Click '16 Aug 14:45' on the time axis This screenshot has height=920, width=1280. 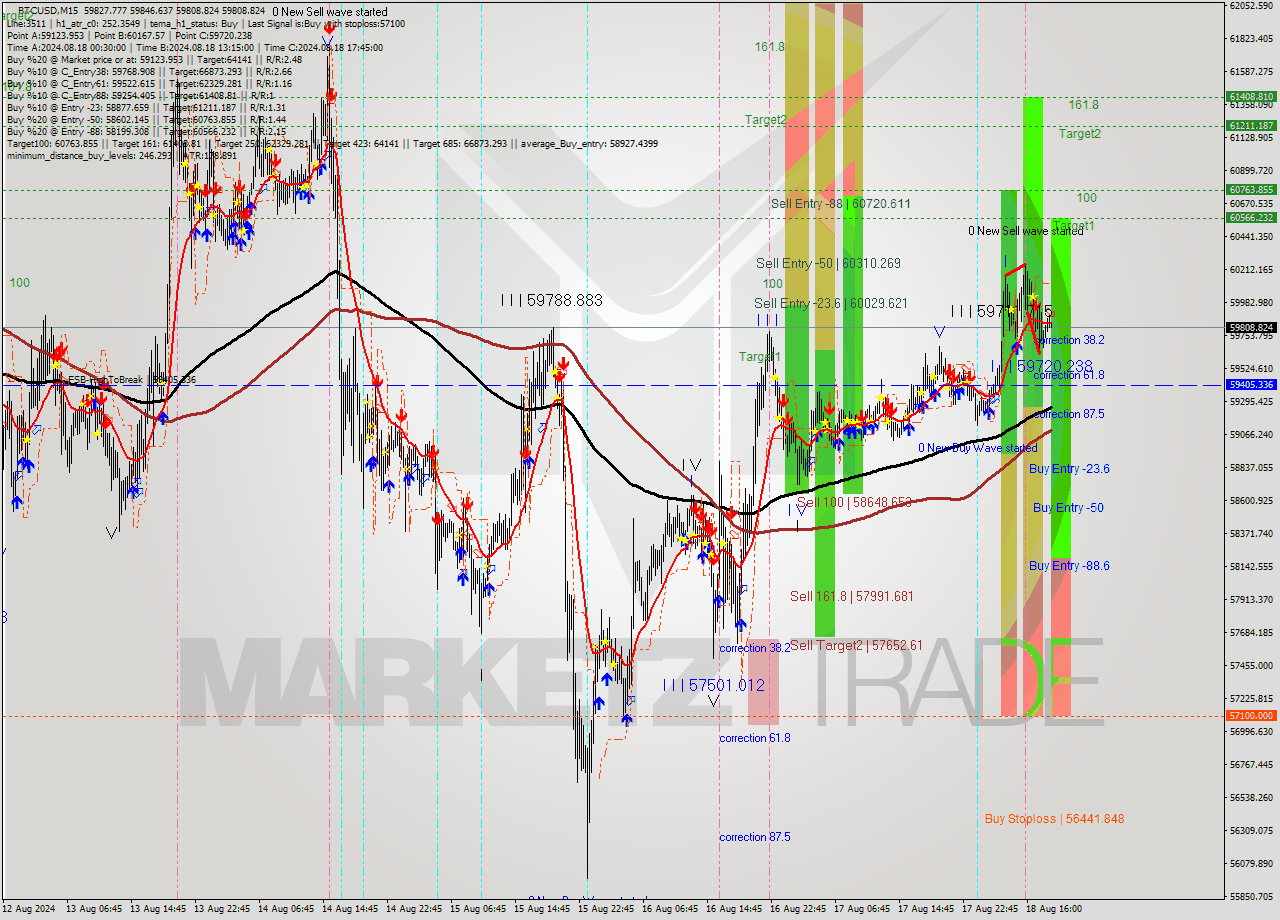(x=734, y=909)
